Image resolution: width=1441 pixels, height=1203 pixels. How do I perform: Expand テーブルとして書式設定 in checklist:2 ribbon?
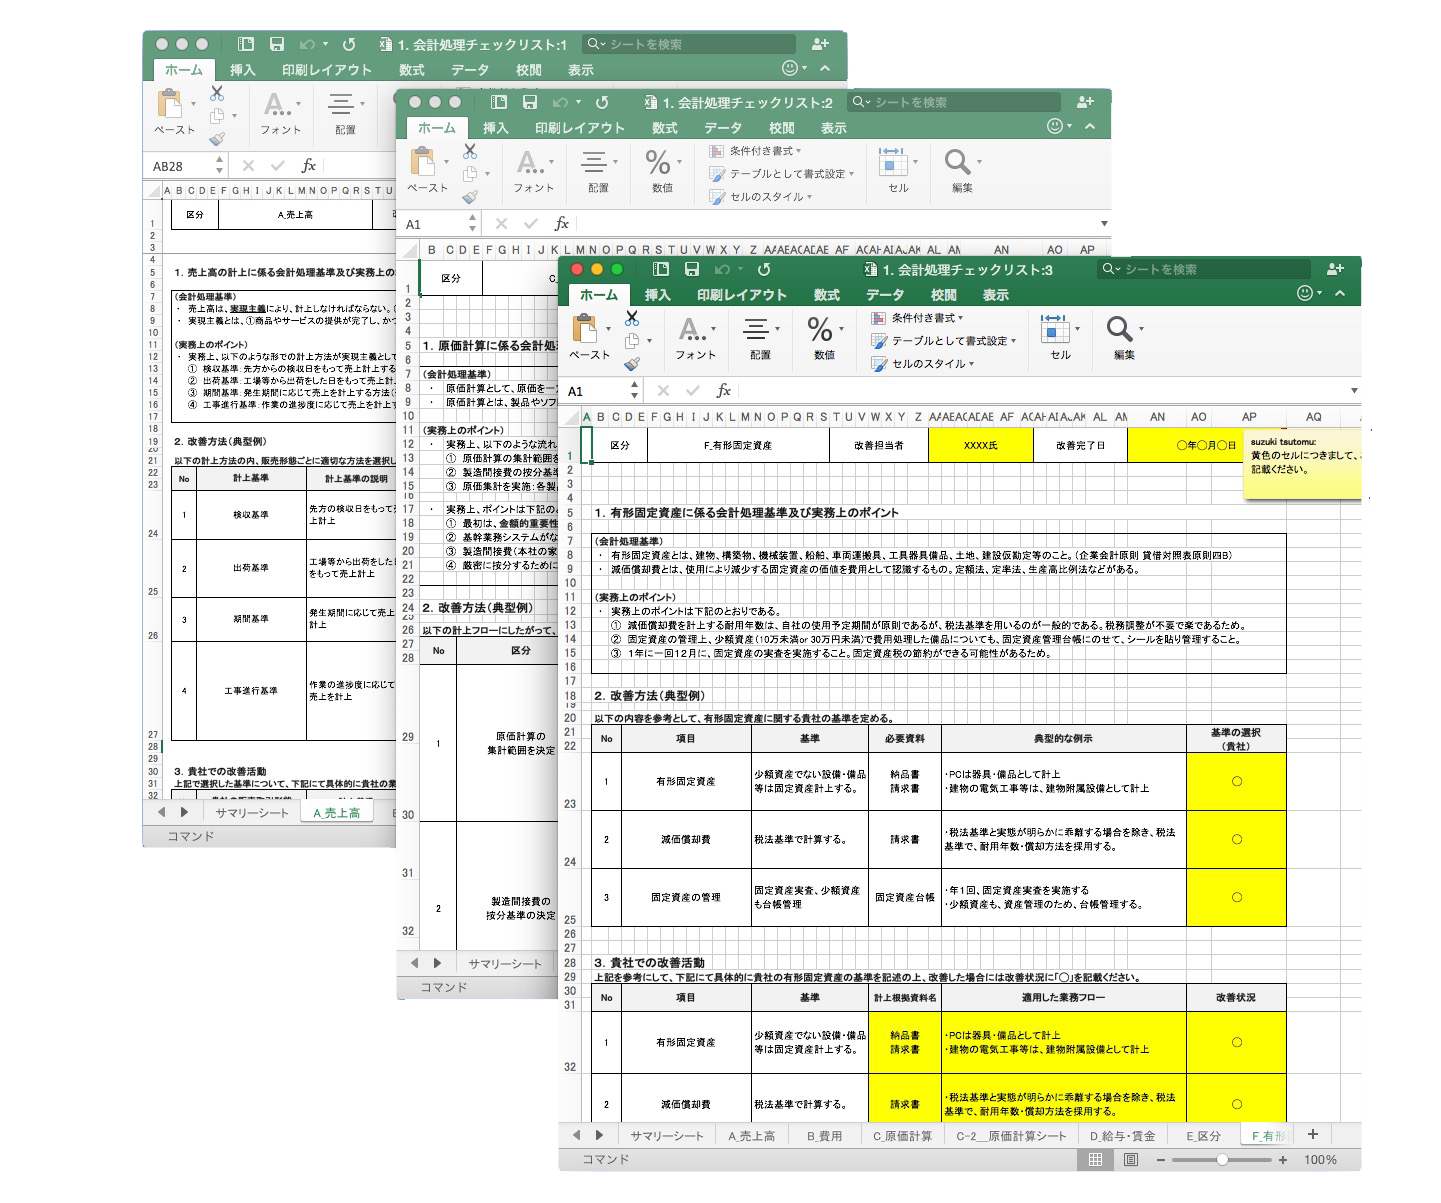pyautogui.click(x=782, y=174)
